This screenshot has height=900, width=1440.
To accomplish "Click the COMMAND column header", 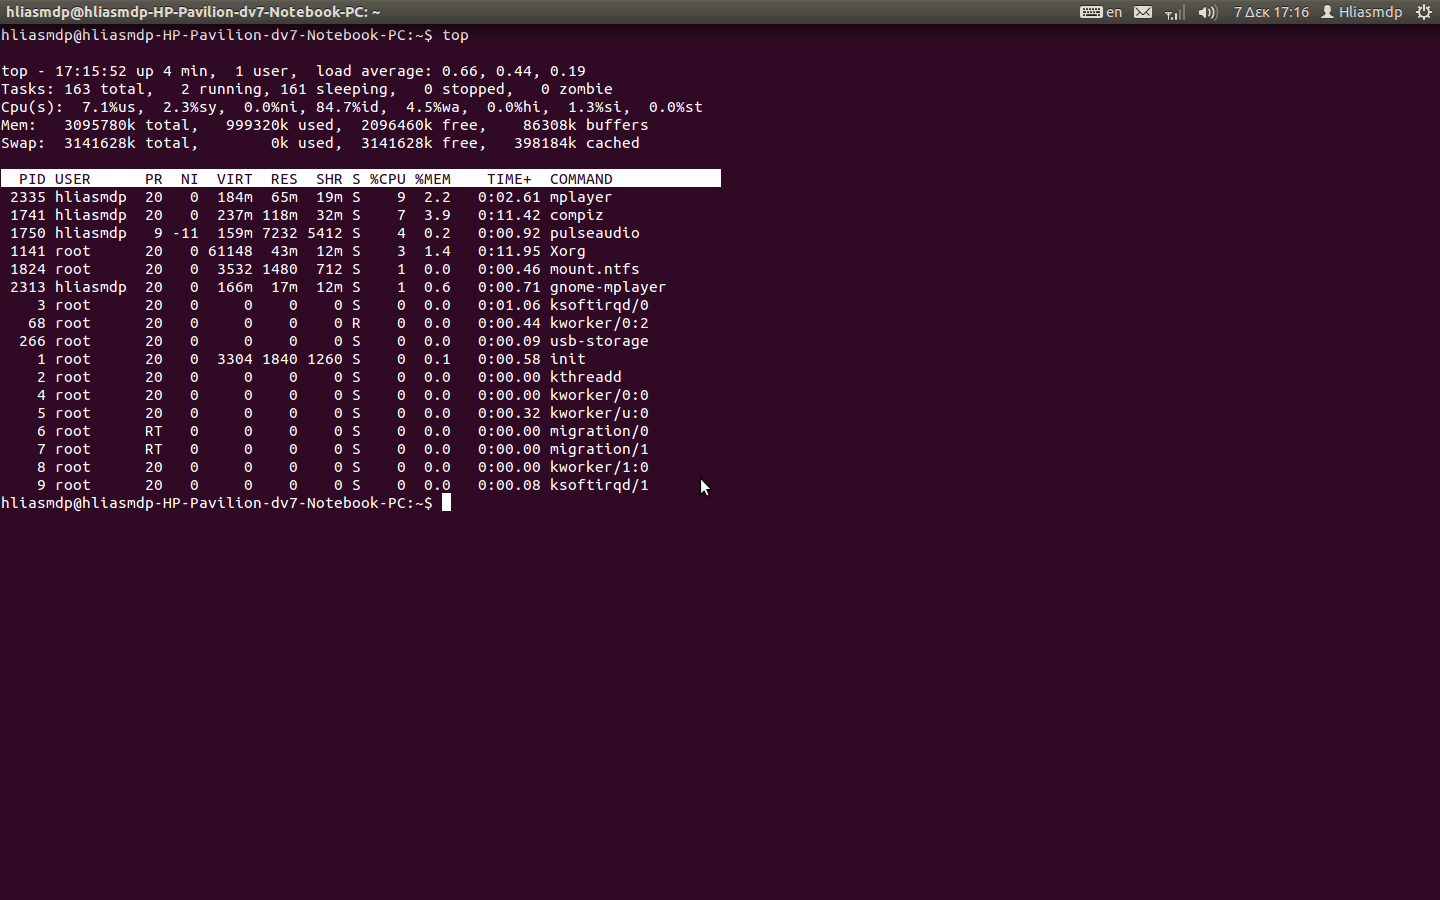I will click(581, 179).
